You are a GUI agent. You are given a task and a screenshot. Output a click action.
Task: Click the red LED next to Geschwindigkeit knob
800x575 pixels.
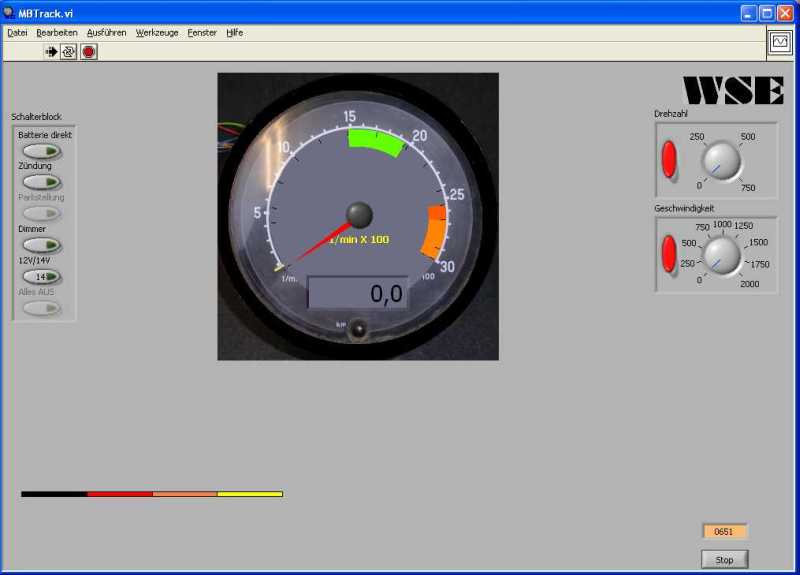click(667, 254)
